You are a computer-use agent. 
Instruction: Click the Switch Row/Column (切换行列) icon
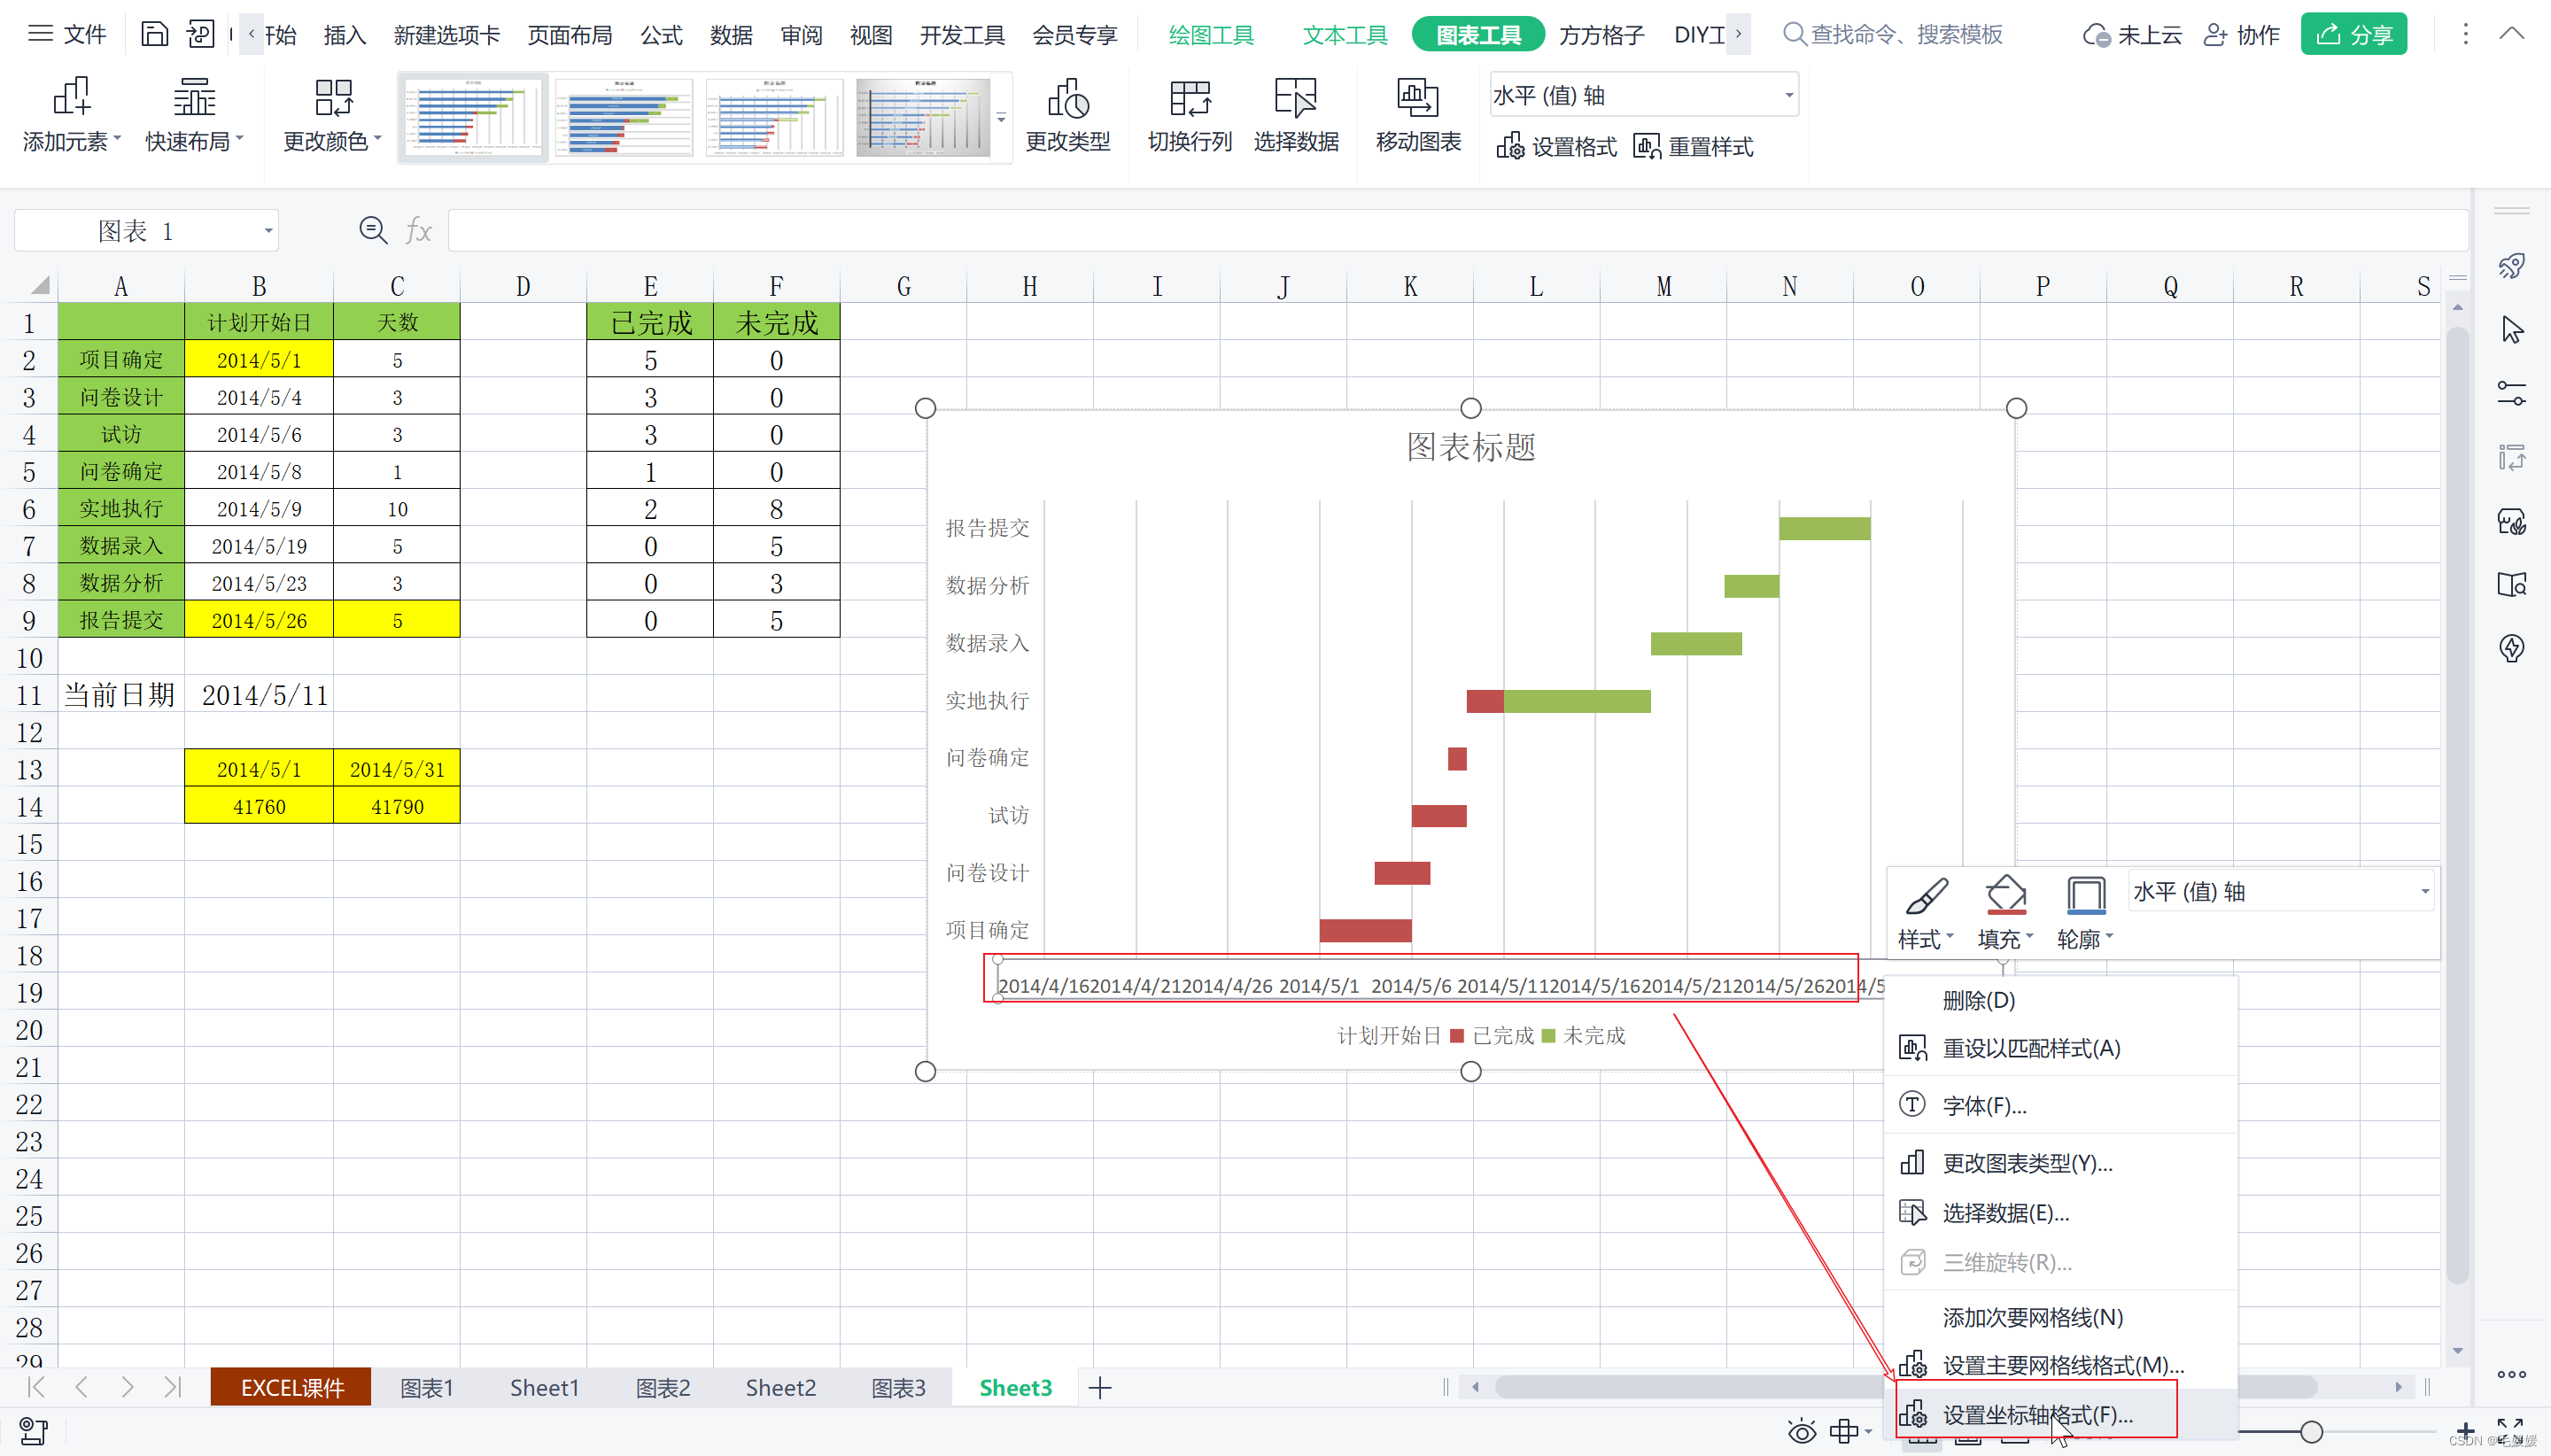pos(1189,98)
